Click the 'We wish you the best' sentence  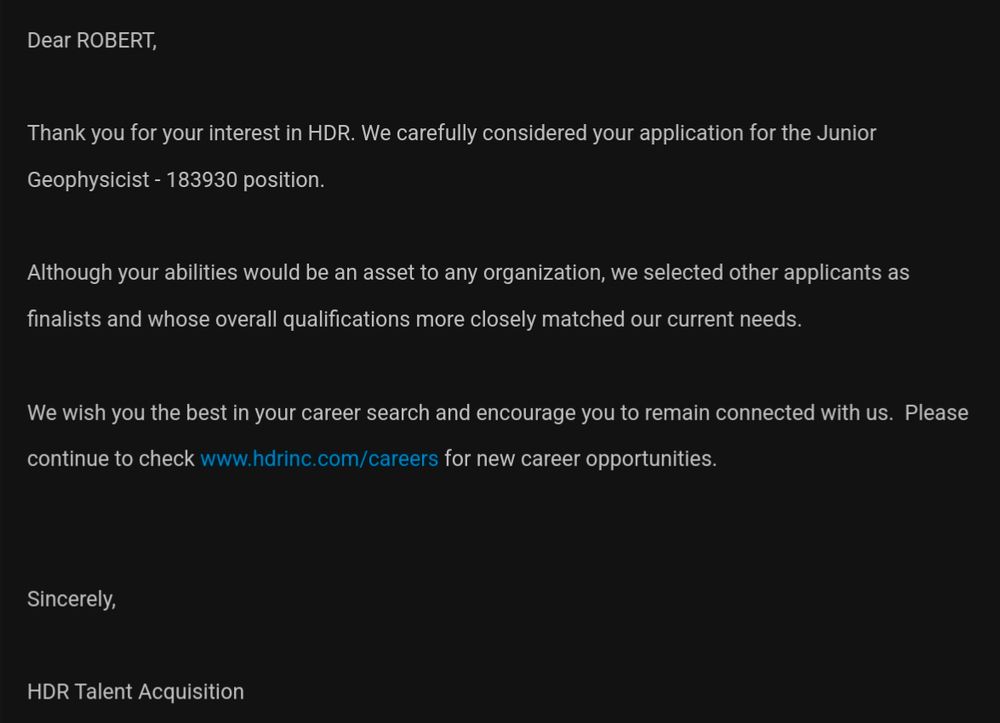(x=127, y=413)
